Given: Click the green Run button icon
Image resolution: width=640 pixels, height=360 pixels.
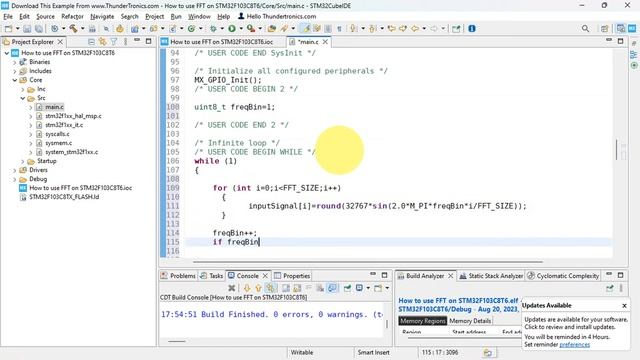Looking at the screenshot, I should coord(232,29).
